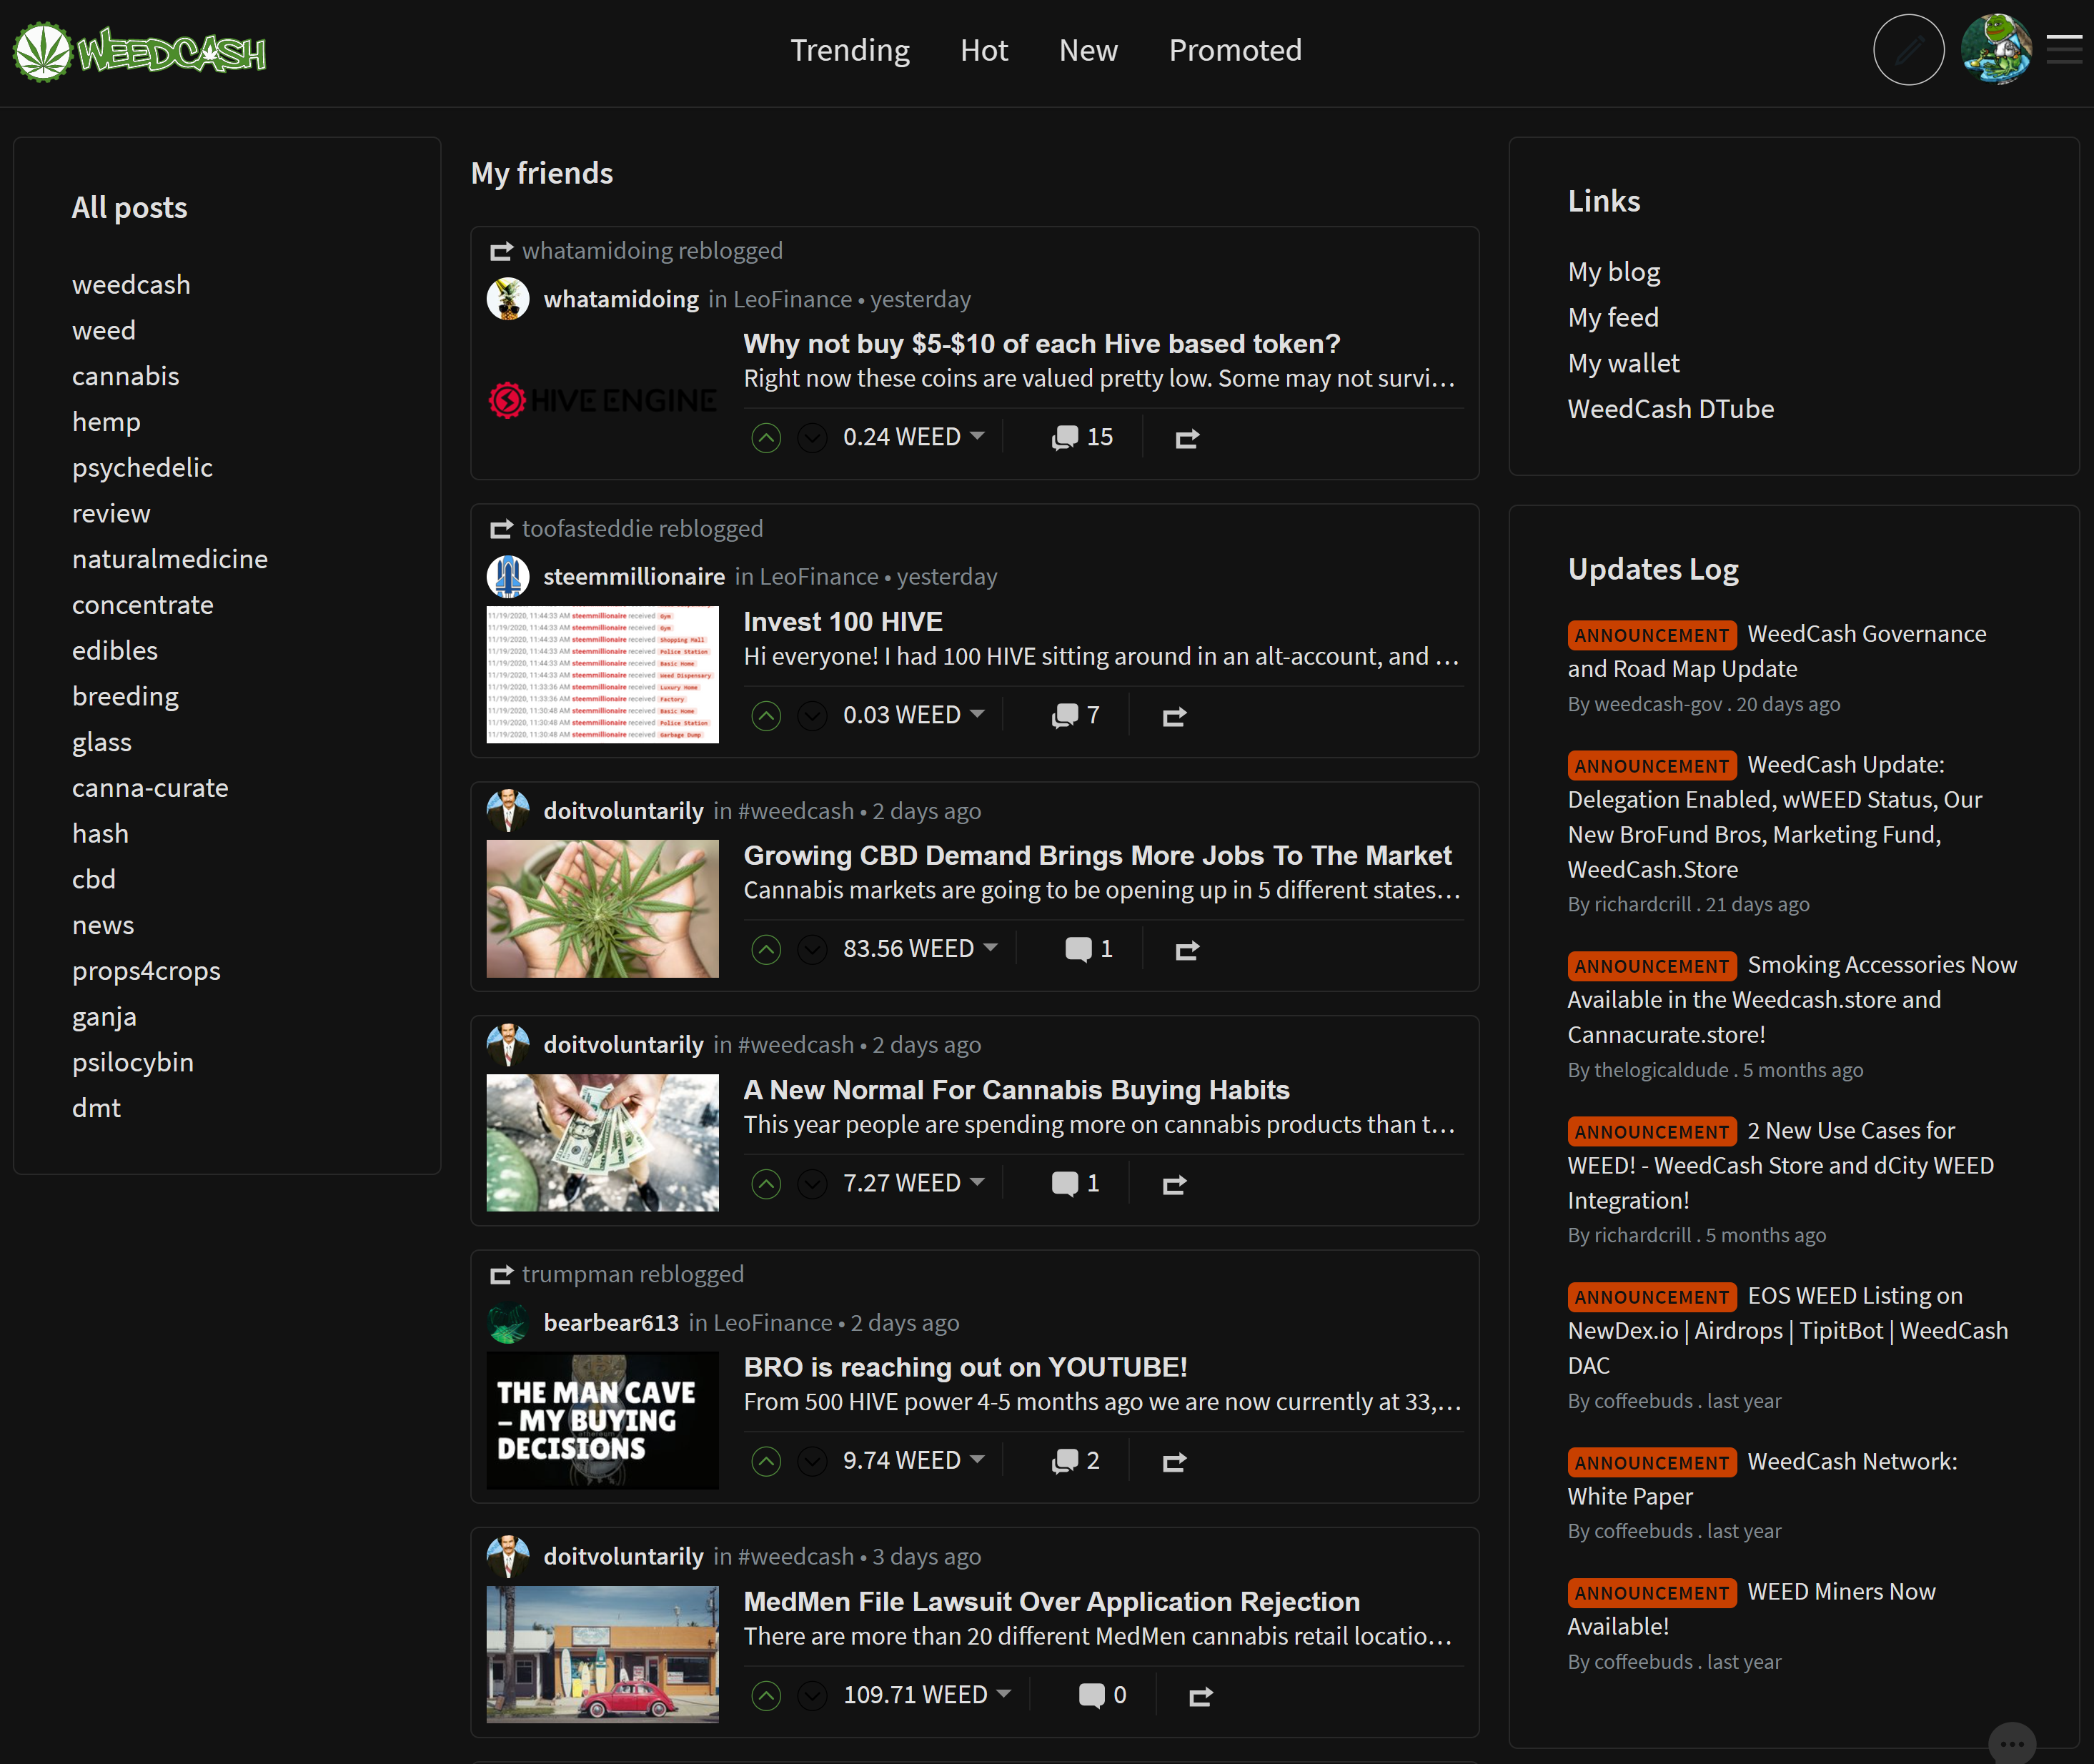Select the canna-curate tag in sidebar
Screen dimensions: 2094x1764
[150, 788]
